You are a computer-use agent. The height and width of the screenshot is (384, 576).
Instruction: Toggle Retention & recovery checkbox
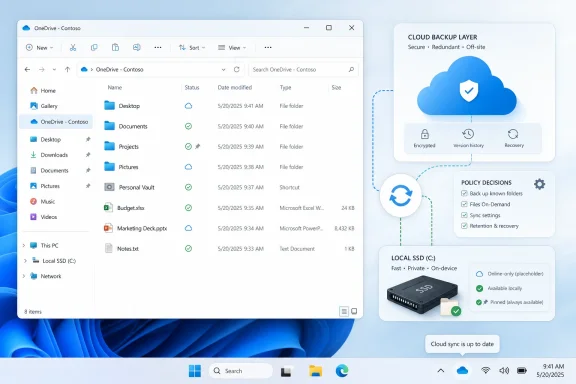coord(464,226)
